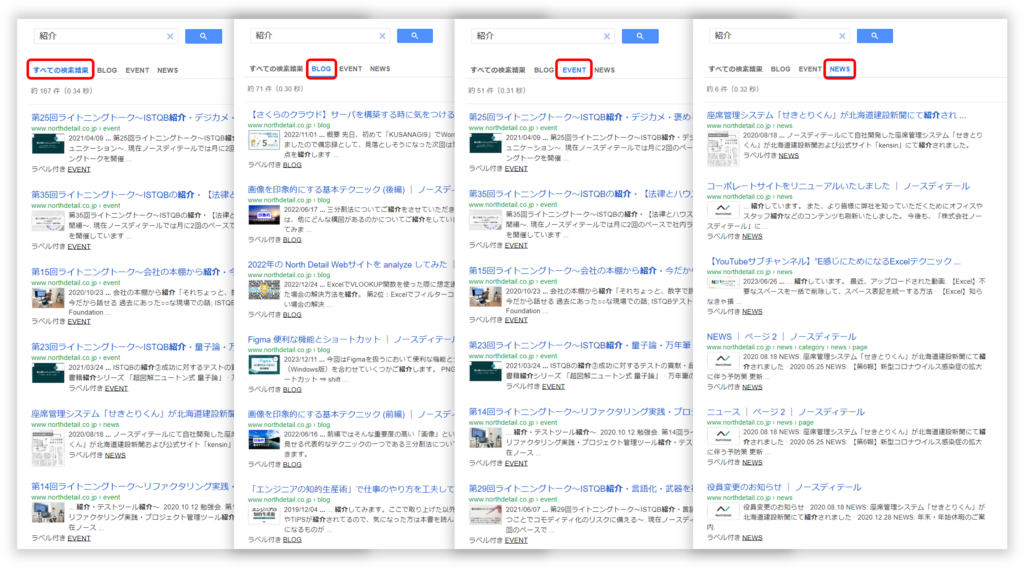The image size is (1024, 568).
Task: Open Figma 便利な機能とショートカット blog result
Action: click(351, 339)
